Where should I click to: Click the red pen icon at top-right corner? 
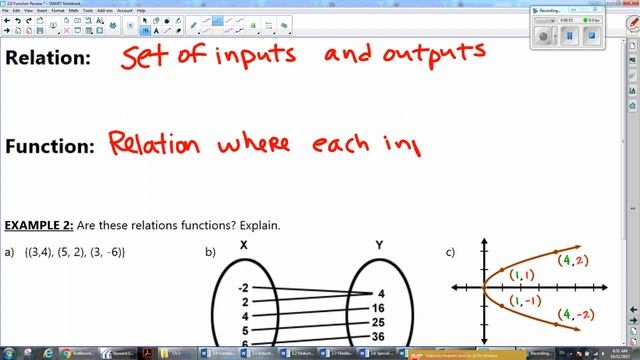[633, 24]
